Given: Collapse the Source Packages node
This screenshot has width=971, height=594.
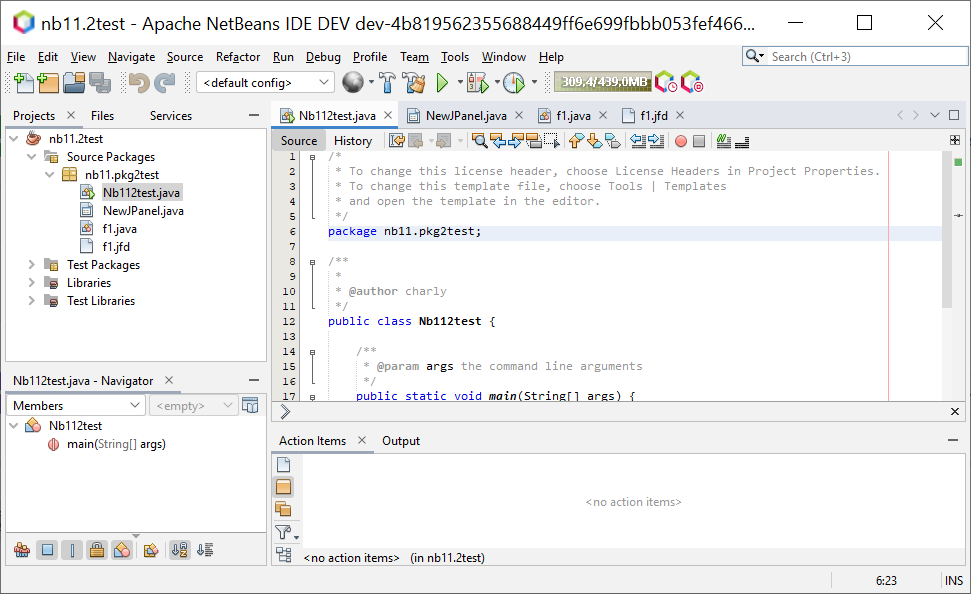Looking at the screenshot, I should pos(32,157).
